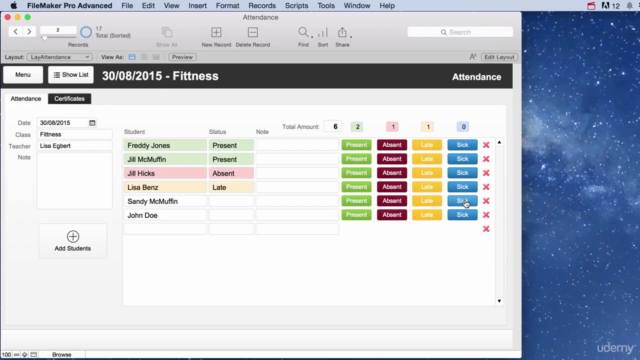Remove Sandy McMuffin row with red X
Image resolution: width=640 pixels, height=360 pixels.
(x=486, y=201)
